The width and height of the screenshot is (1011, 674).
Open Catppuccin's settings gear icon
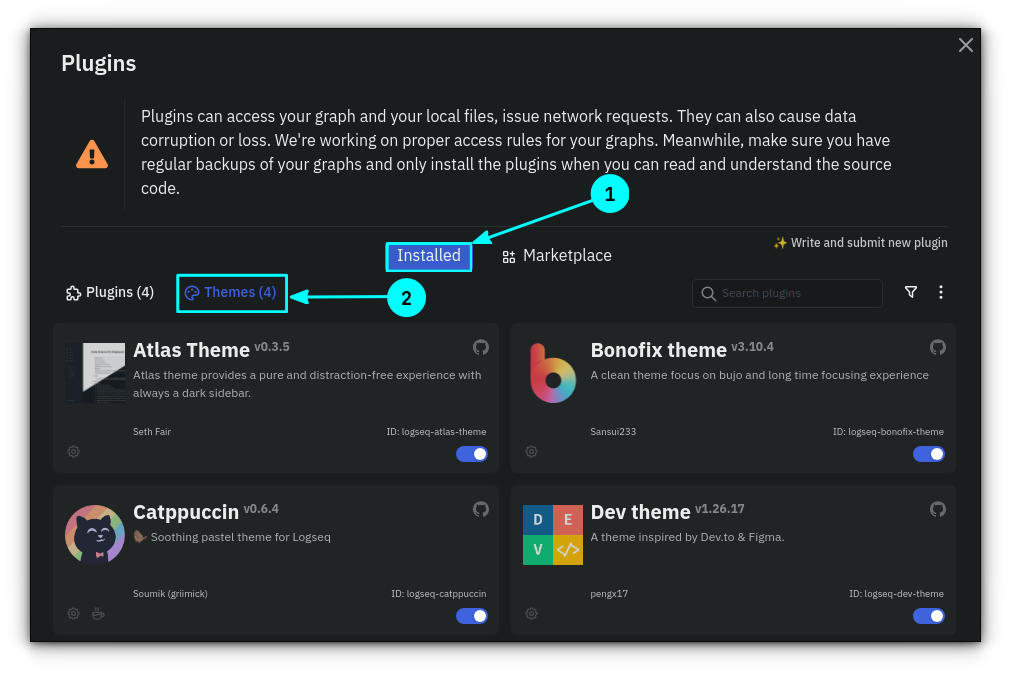(73, 613)
